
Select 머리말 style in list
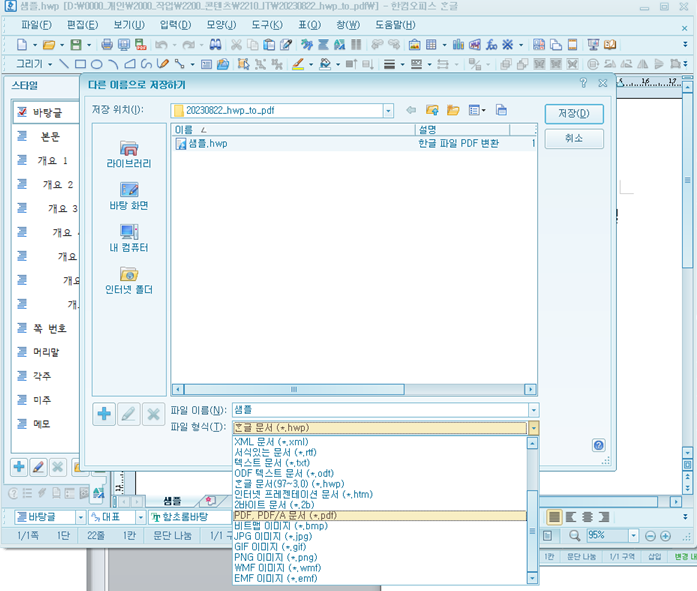[46, 352]
